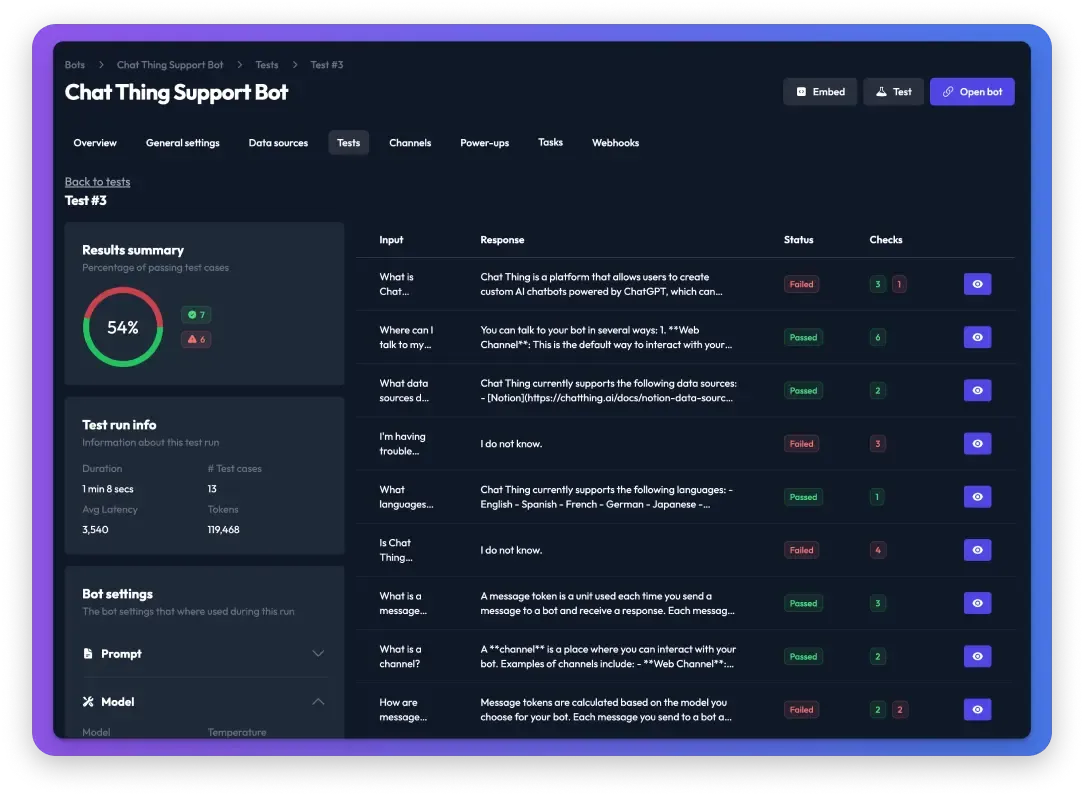Click the Model tools icon
This screenshot has width=1084, height=796.
(88, 702)
